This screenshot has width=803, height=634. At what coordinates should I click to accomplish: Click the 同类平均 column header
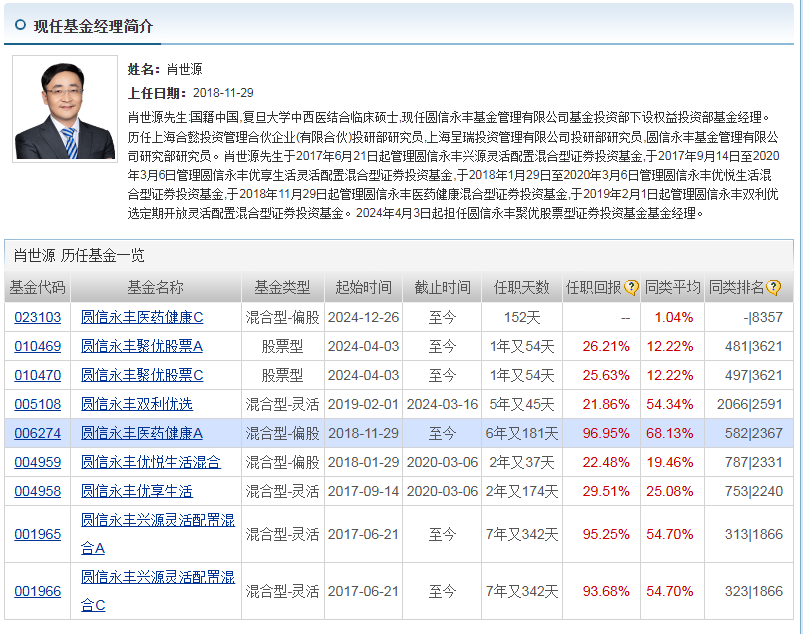point(672,287)
